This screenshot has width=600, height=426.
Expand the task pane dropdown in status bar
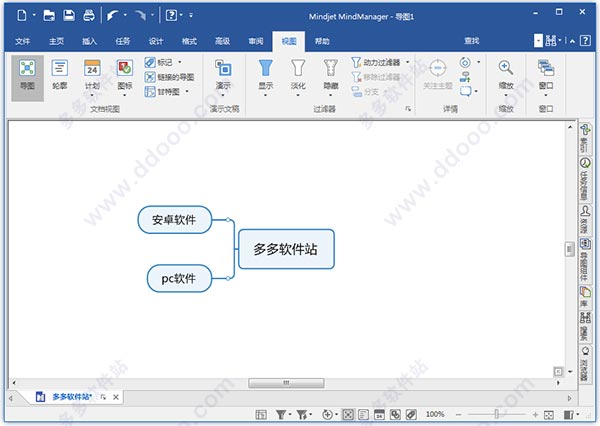pos(578,415)
